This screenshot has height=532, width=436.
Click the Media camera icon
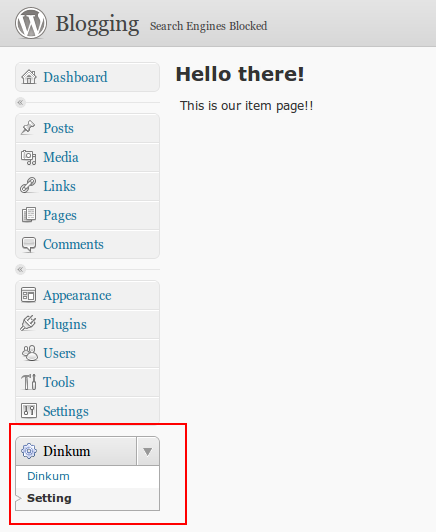coord(29,157)
